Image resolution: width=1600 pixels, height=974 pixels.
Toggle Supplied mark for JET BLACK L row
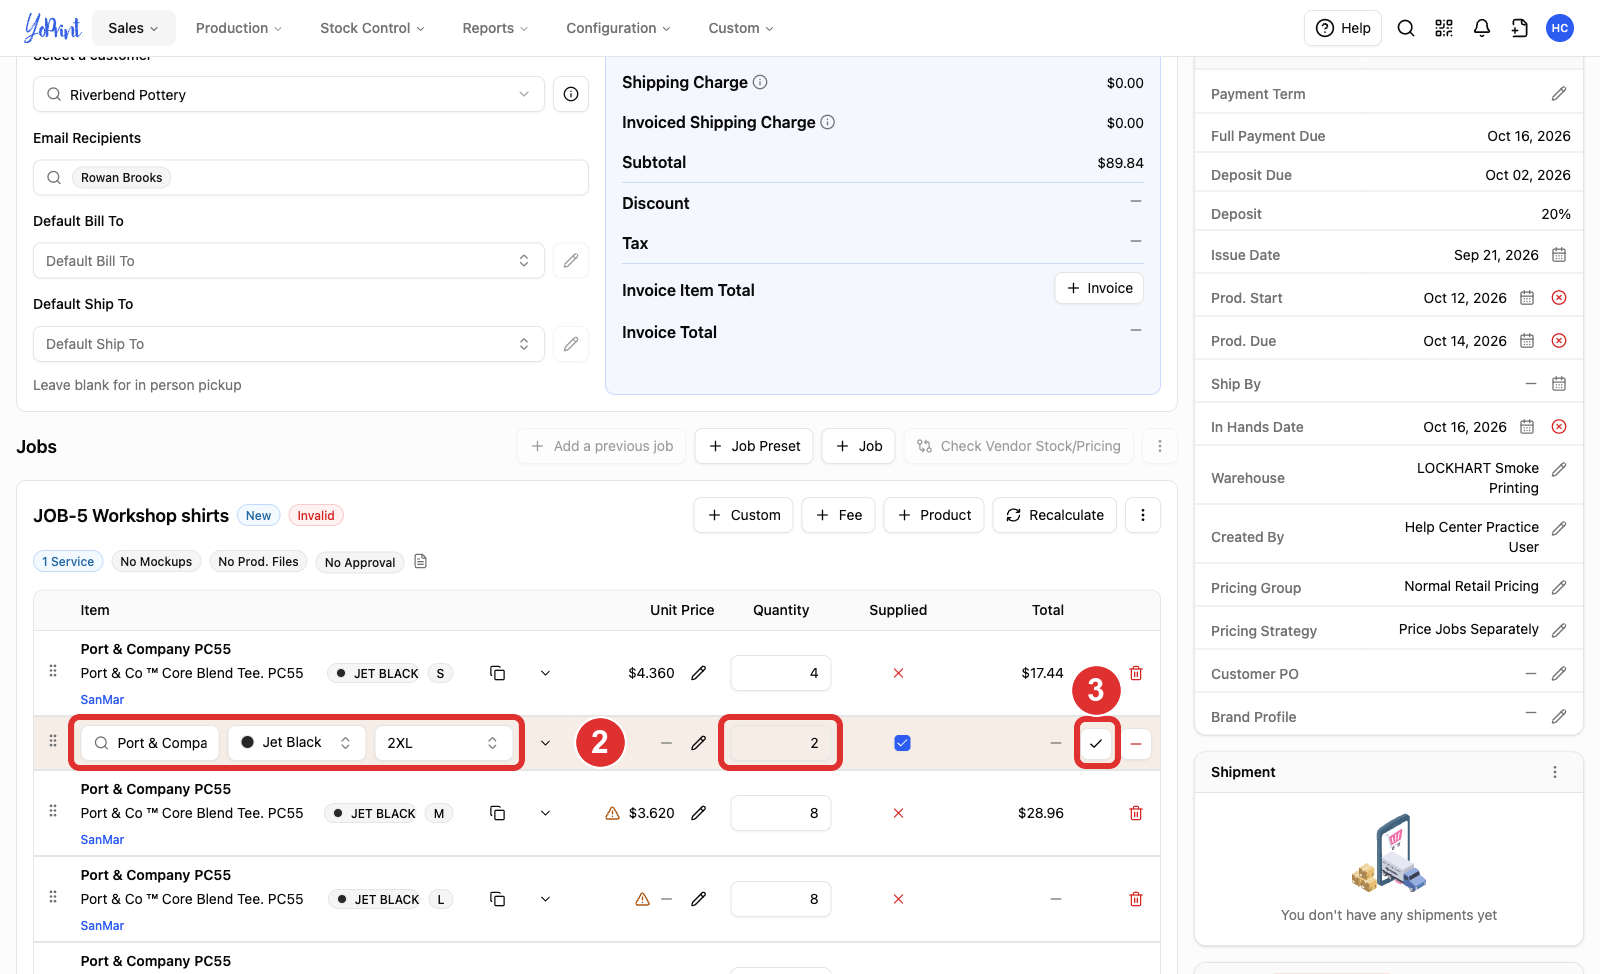click(898, 899)
